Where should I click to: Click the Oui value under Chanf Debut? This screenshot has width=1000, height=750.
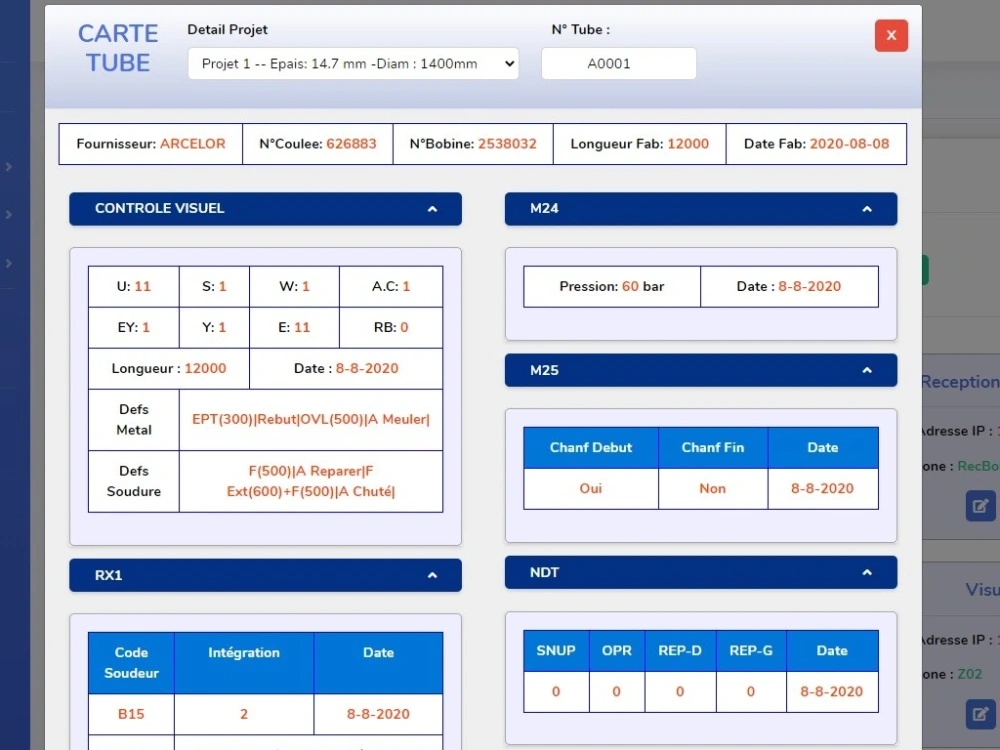[x=591, y=489]
